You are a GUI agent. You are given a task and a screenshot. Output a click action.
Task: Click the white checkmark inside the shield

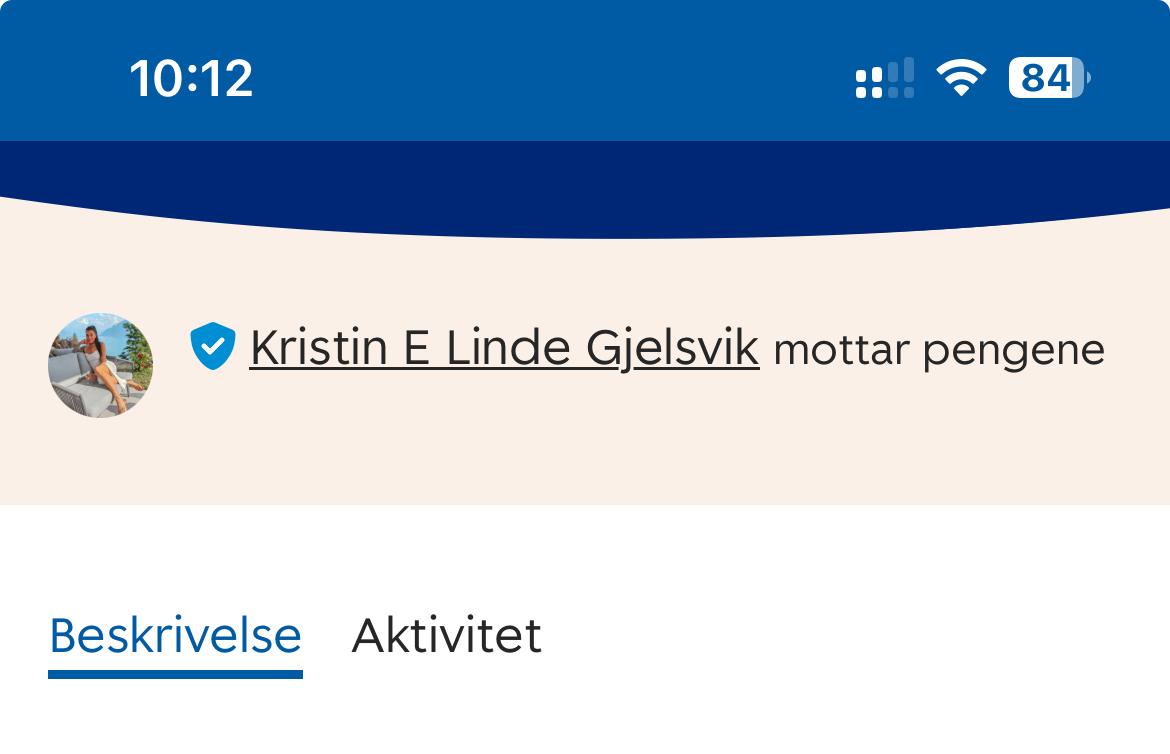[x=212, y=346]
